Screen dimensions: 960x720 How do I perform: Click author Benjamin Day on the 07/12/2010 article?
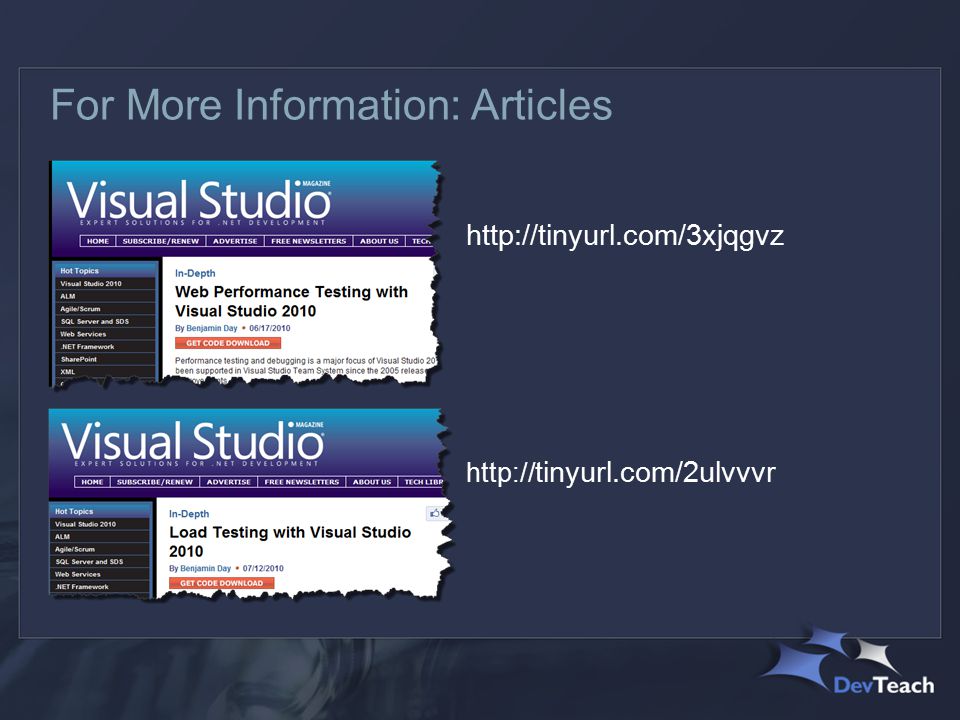click(206, 568)
